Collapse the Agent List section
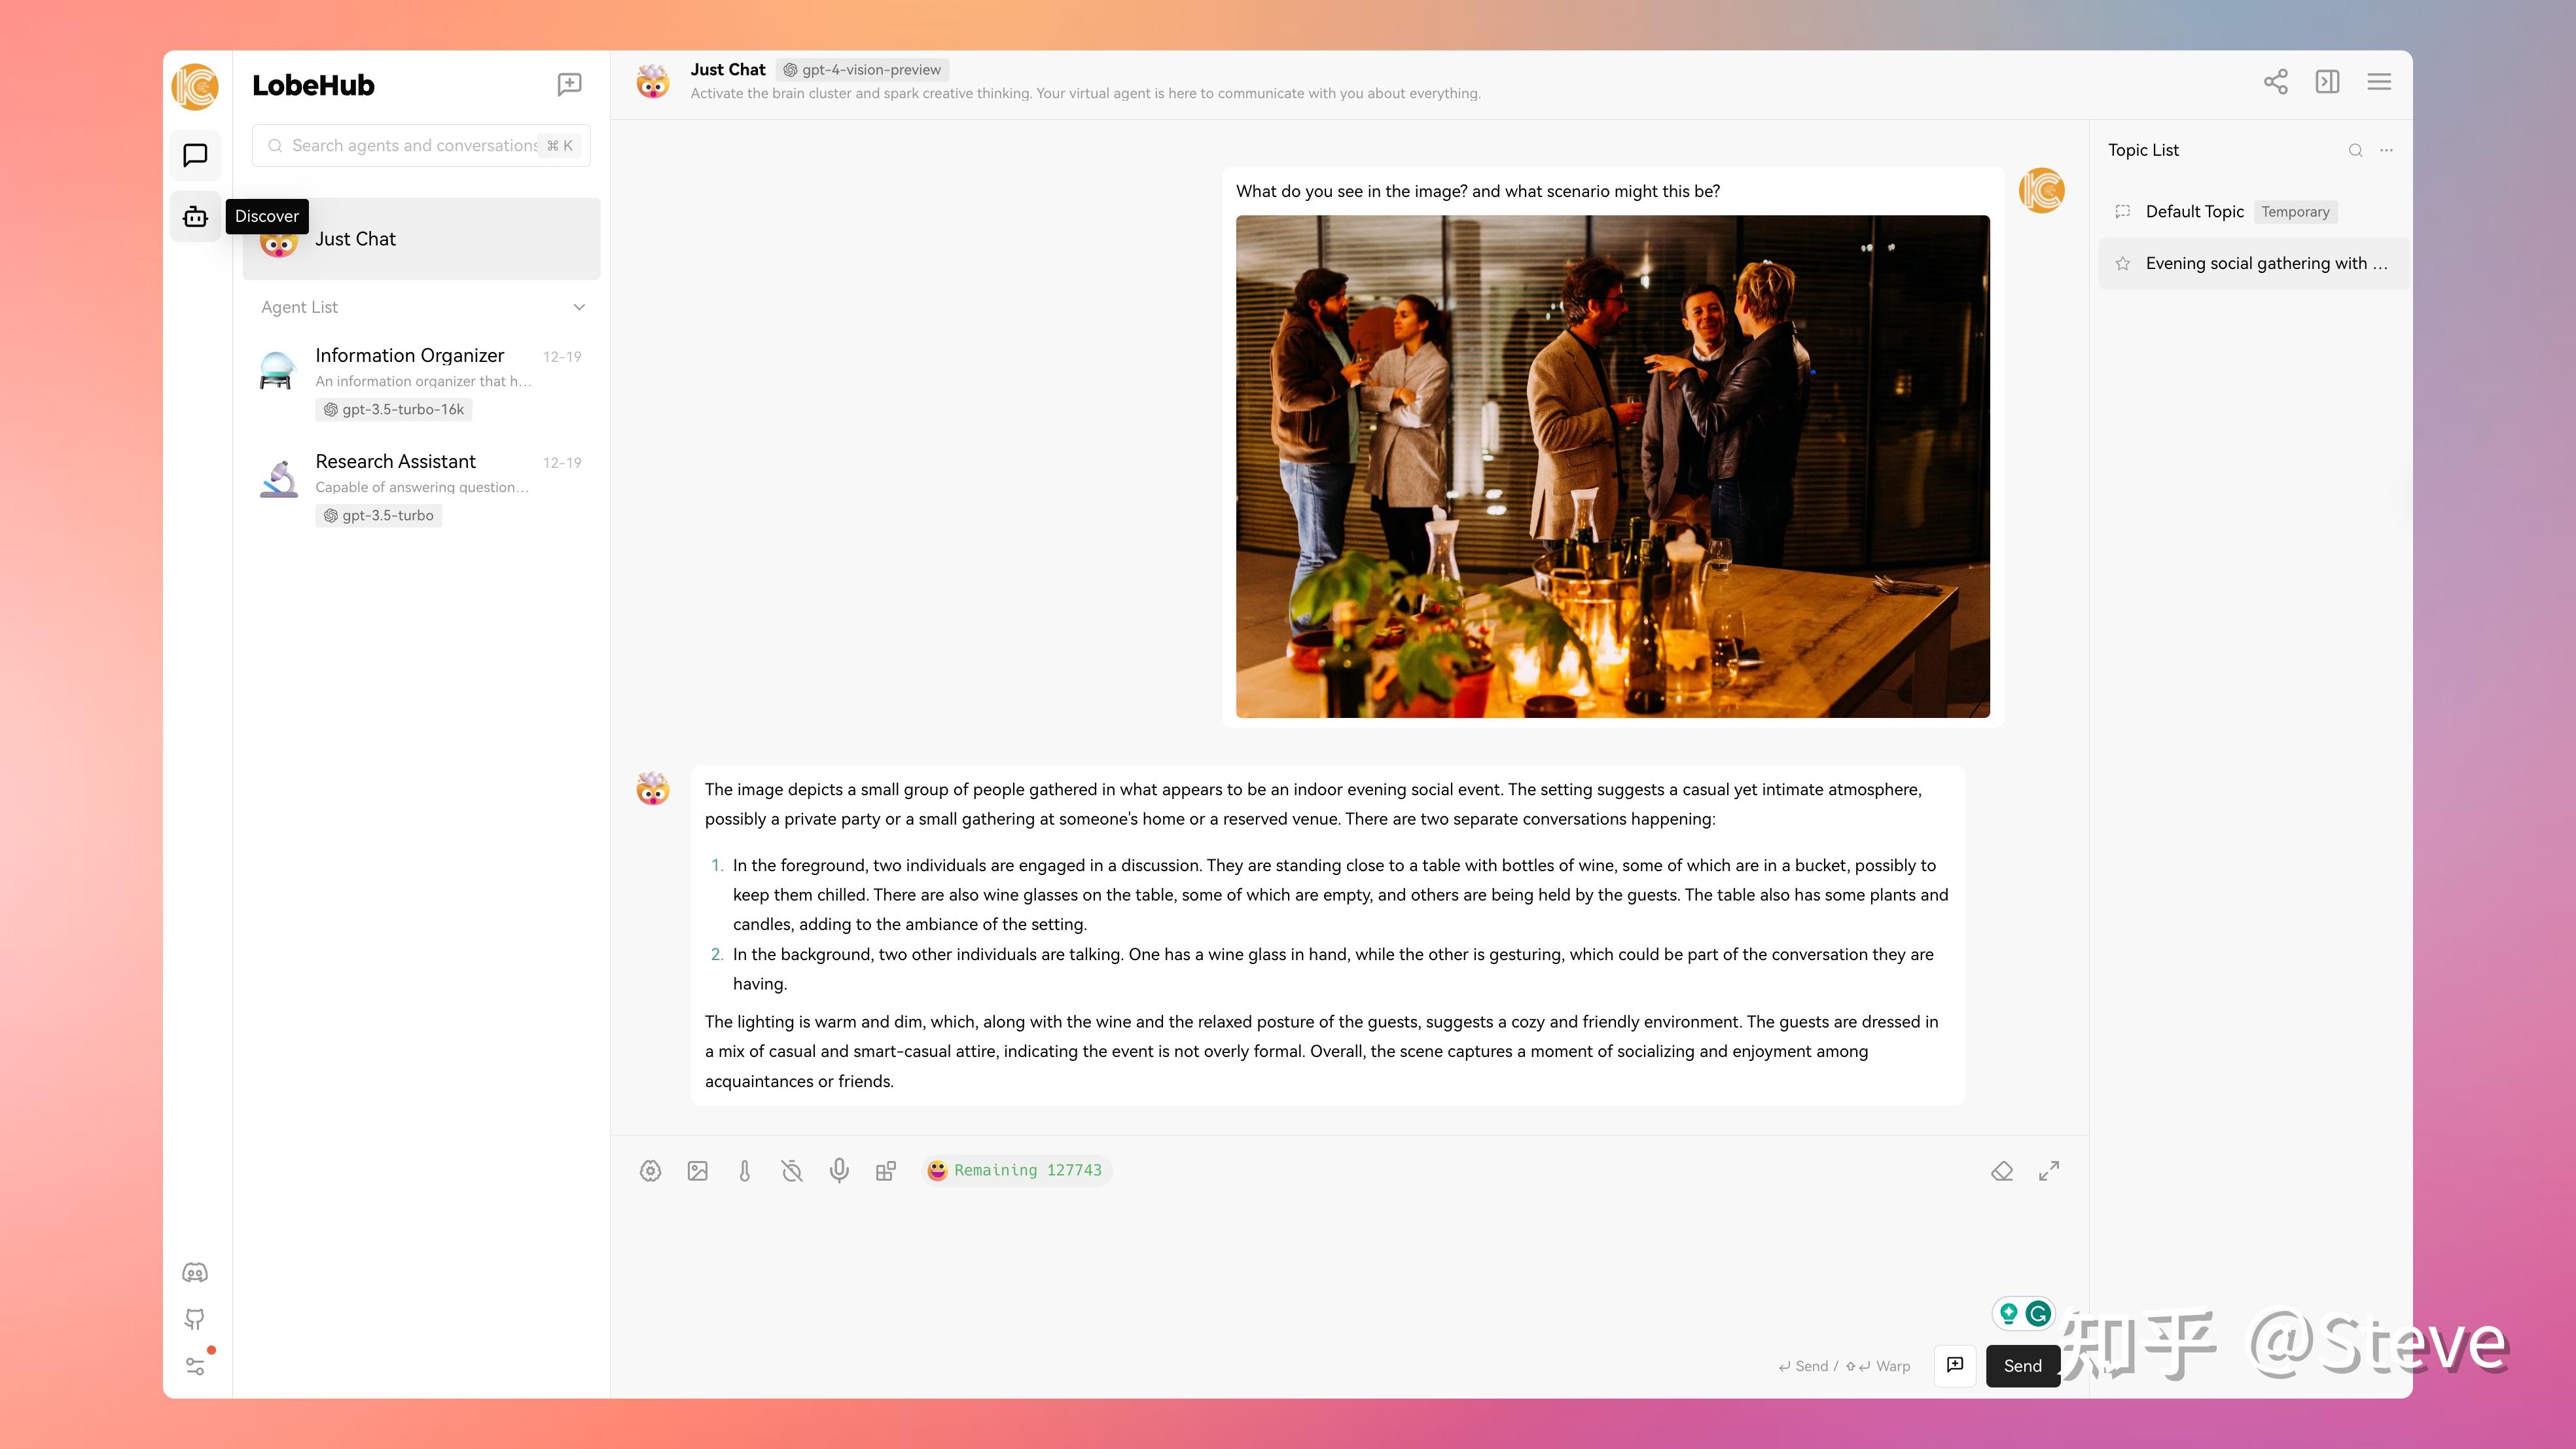Image resolution: width=2576 pixels, height=1449 pixels. tap(579, 307)
